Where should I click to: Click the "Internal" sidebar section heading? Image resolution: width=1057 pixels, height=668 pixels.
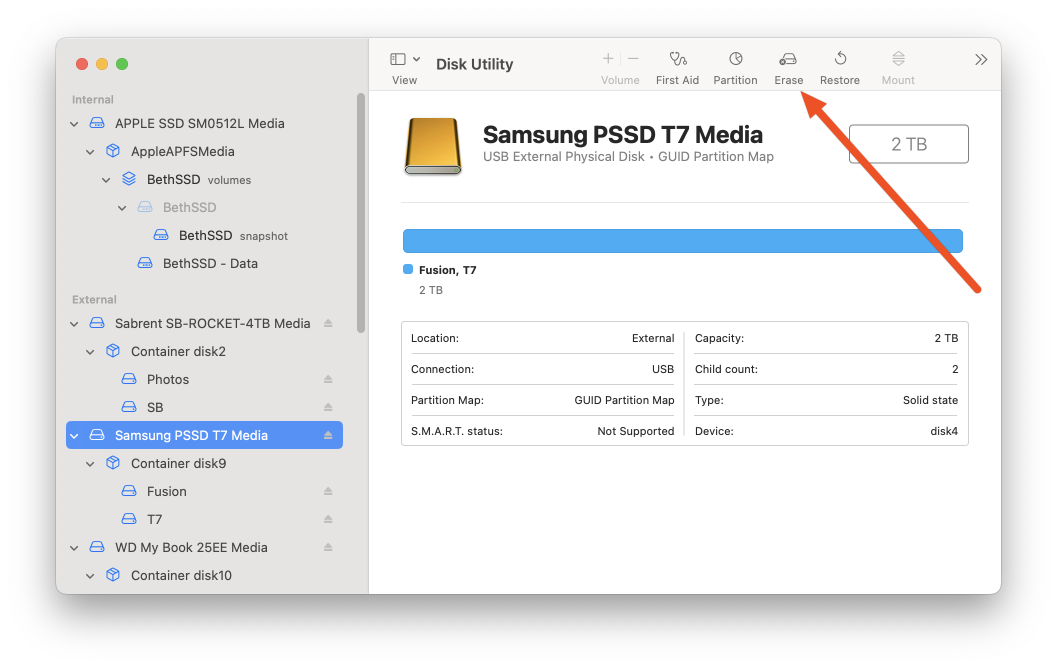93,99
